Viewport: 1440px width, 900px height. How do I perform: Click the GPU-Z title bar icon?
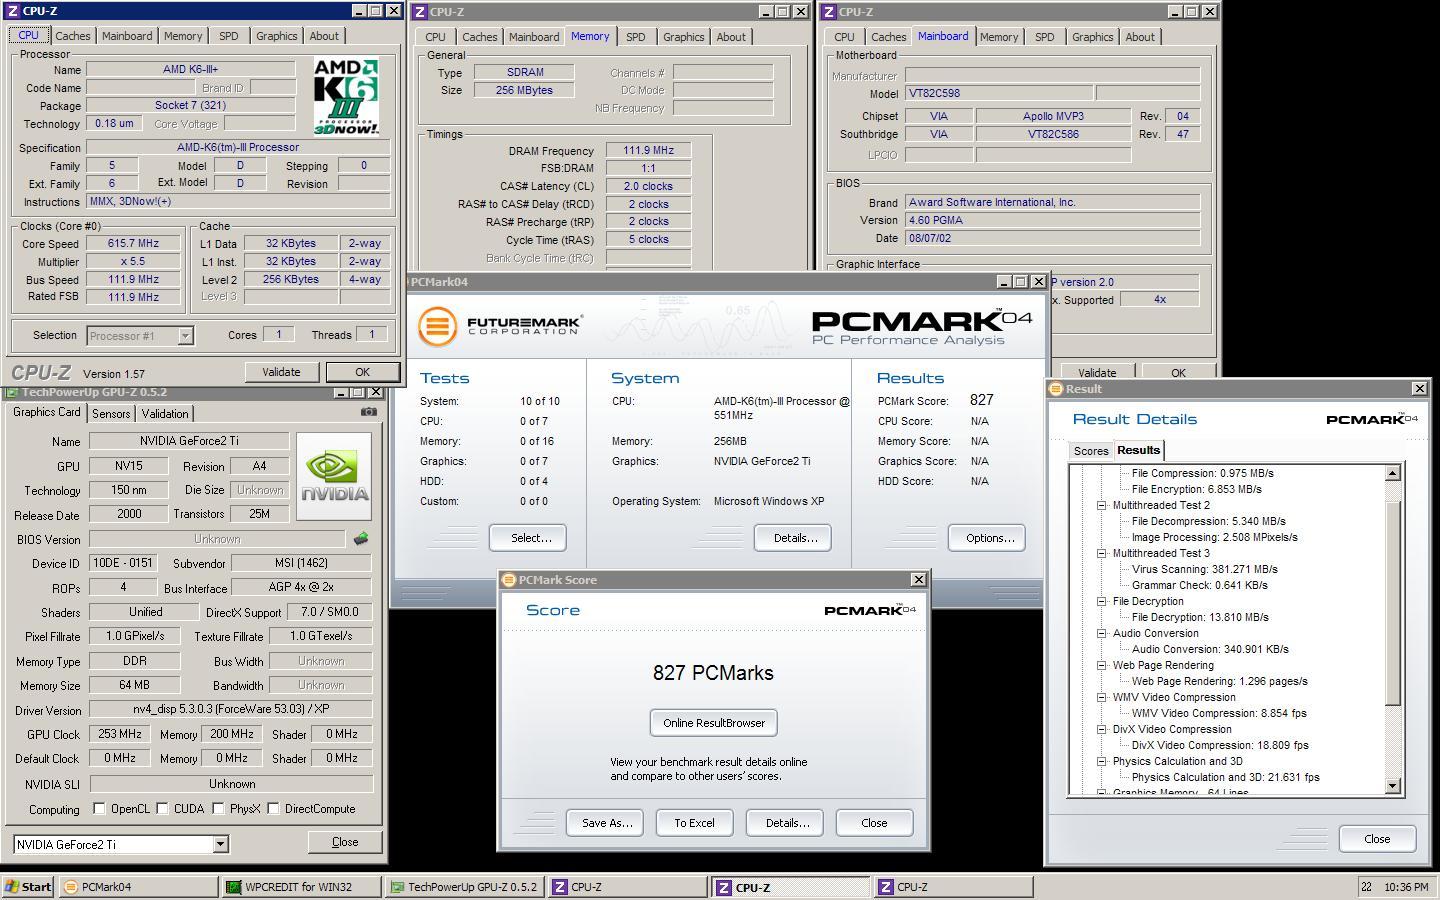(13, 392)
